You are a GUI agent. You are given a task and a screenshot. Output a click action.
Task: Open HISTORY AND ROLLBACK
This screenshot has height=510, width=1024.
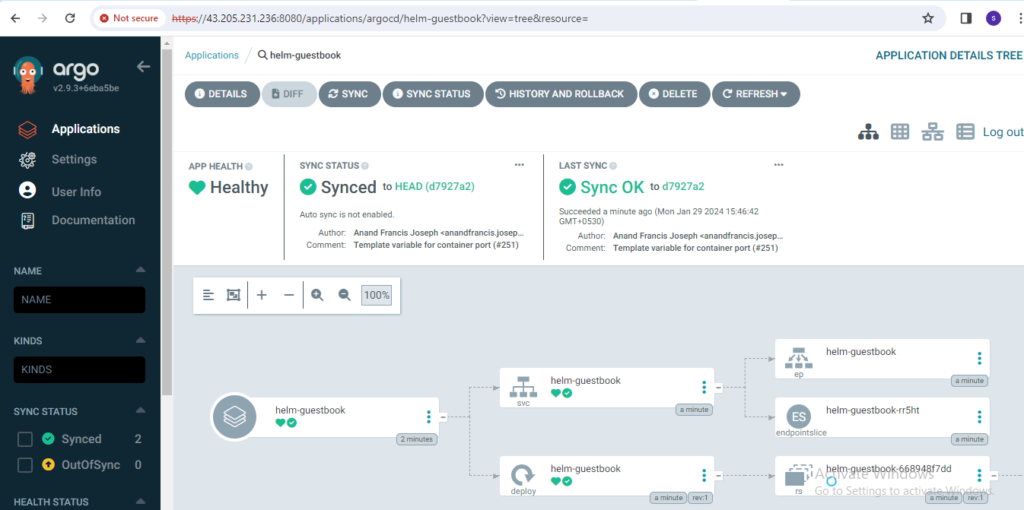pos(561,94)
